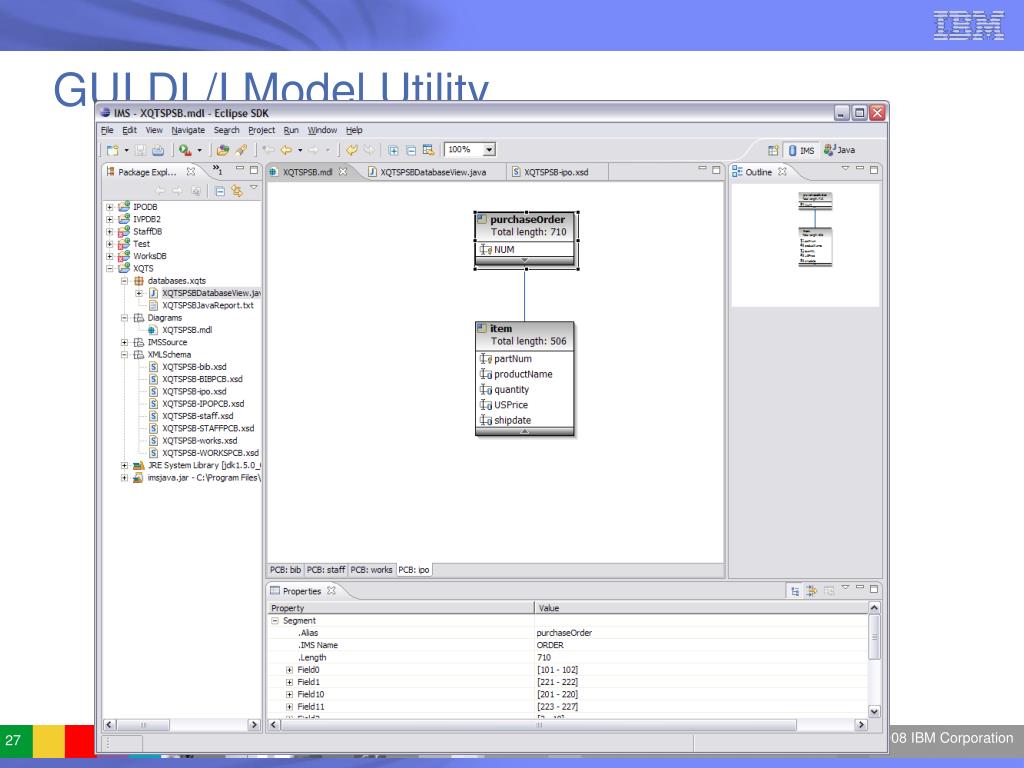The image size is (1024, 768).
Task: Switch to the IMS perspective
Action: [802, 150]
